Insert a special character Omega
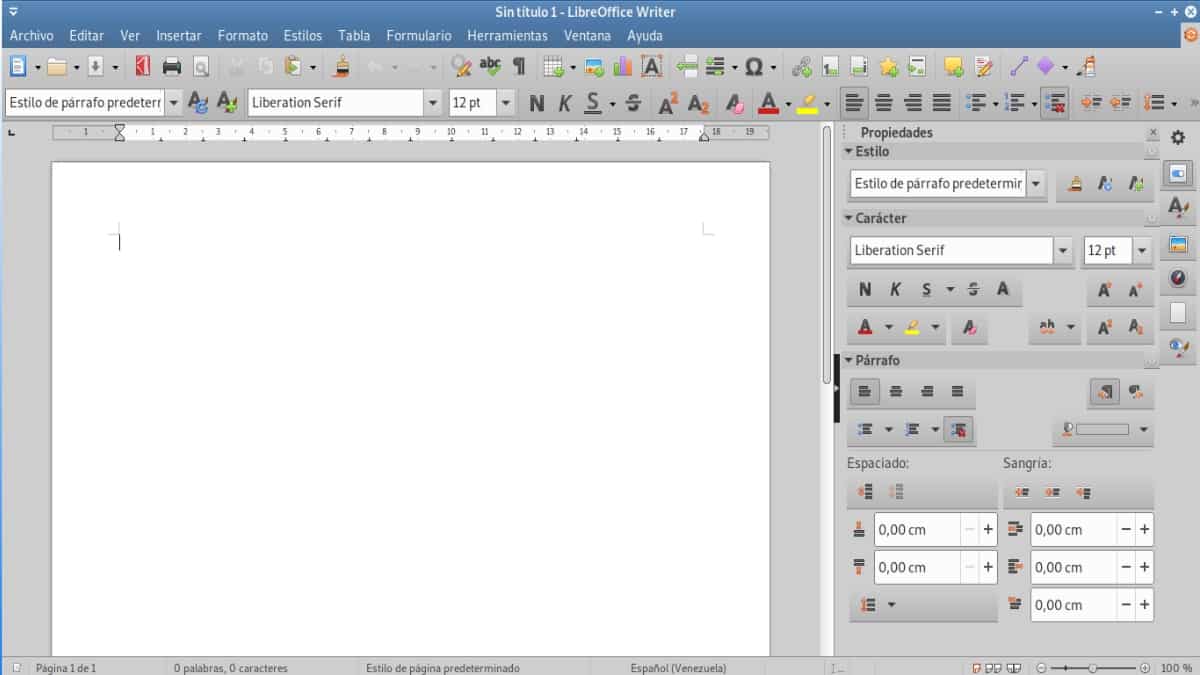Viewport: 1200px width, 675px height. click(x=753, y=66)
